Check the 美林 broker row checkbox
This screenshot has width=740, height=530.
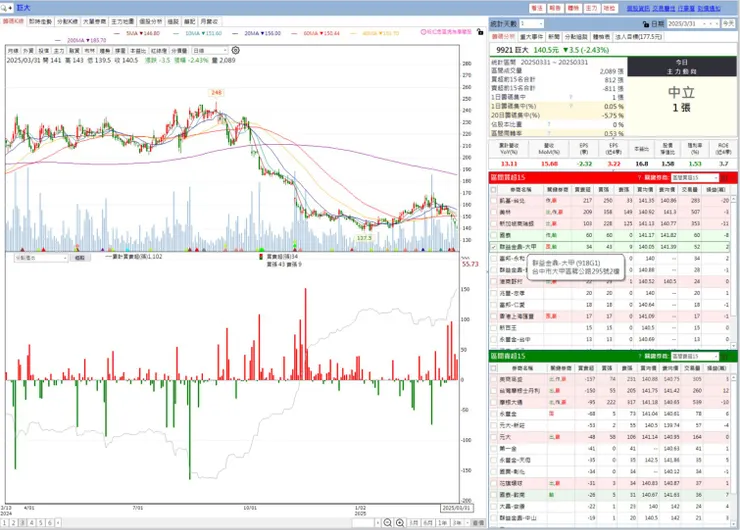[494, 212]
